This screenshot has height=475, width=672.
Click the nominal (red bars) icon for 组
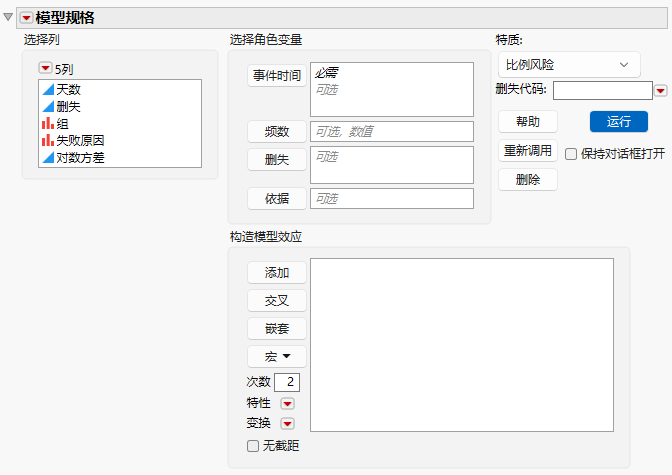48,123
